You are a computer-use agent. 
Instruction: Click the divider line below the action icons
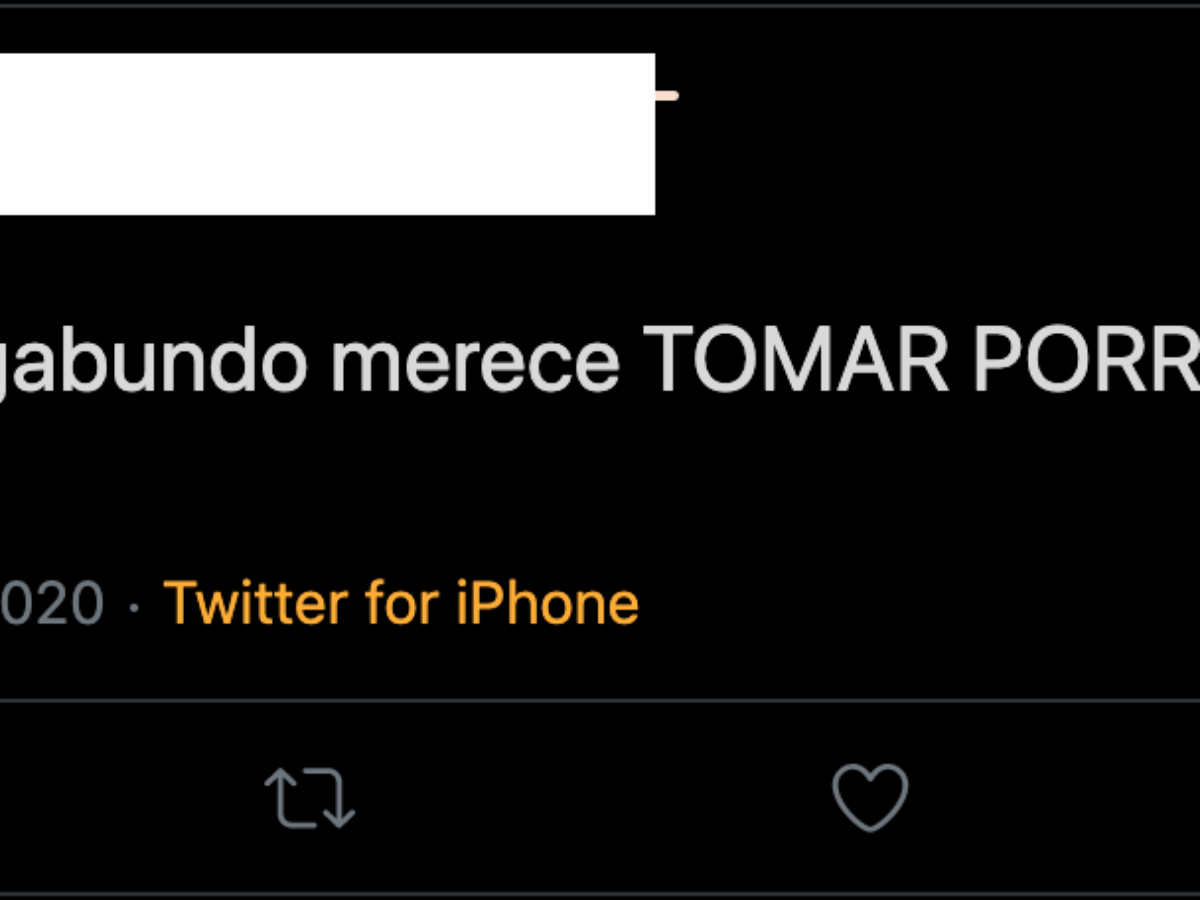(600, 894)
